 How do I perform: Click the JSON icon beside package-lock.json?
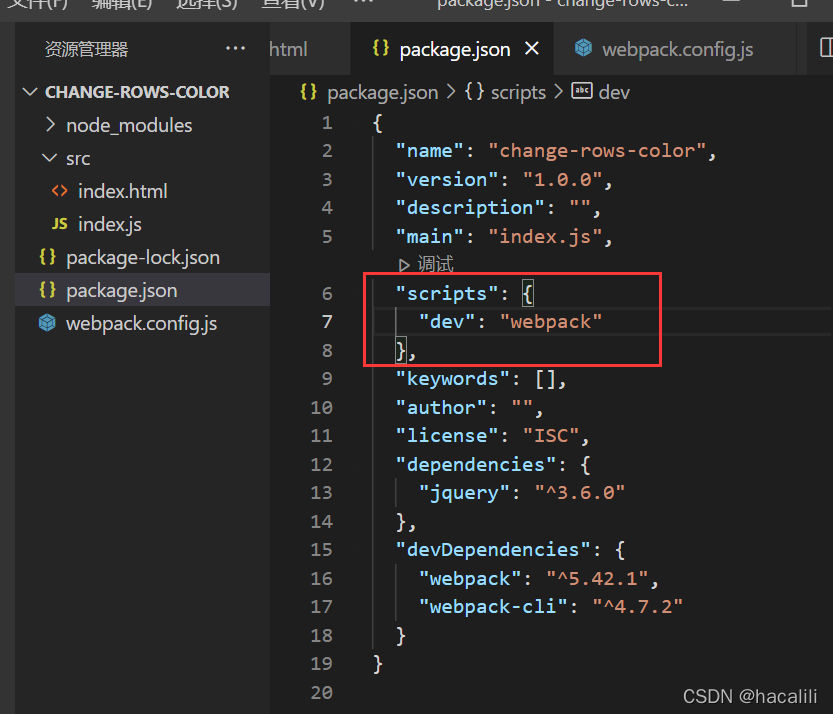click(x=47, y=257)
